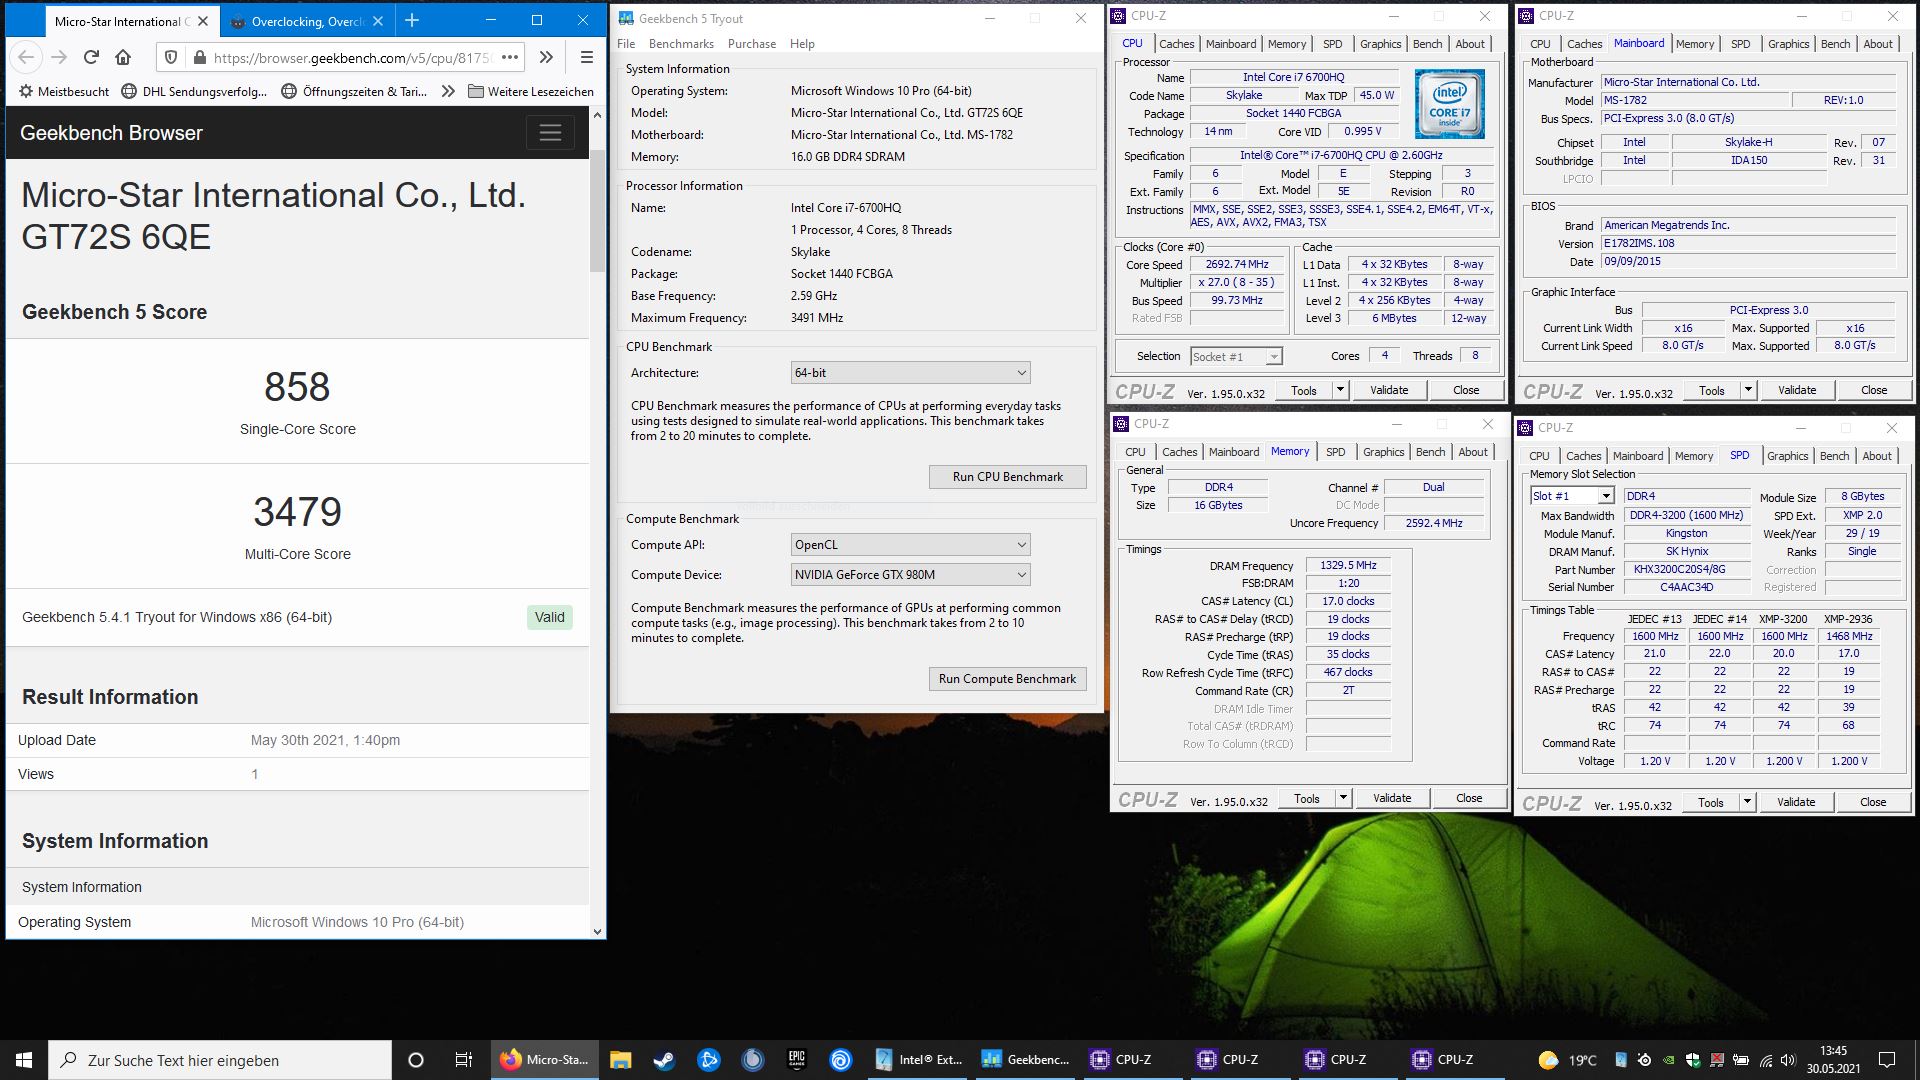The height and width of the screenshot is (1080, 1920).
Task: Expand Tools arrow in CPU-Z CPU window
Action: click(x=1340, y=390)
